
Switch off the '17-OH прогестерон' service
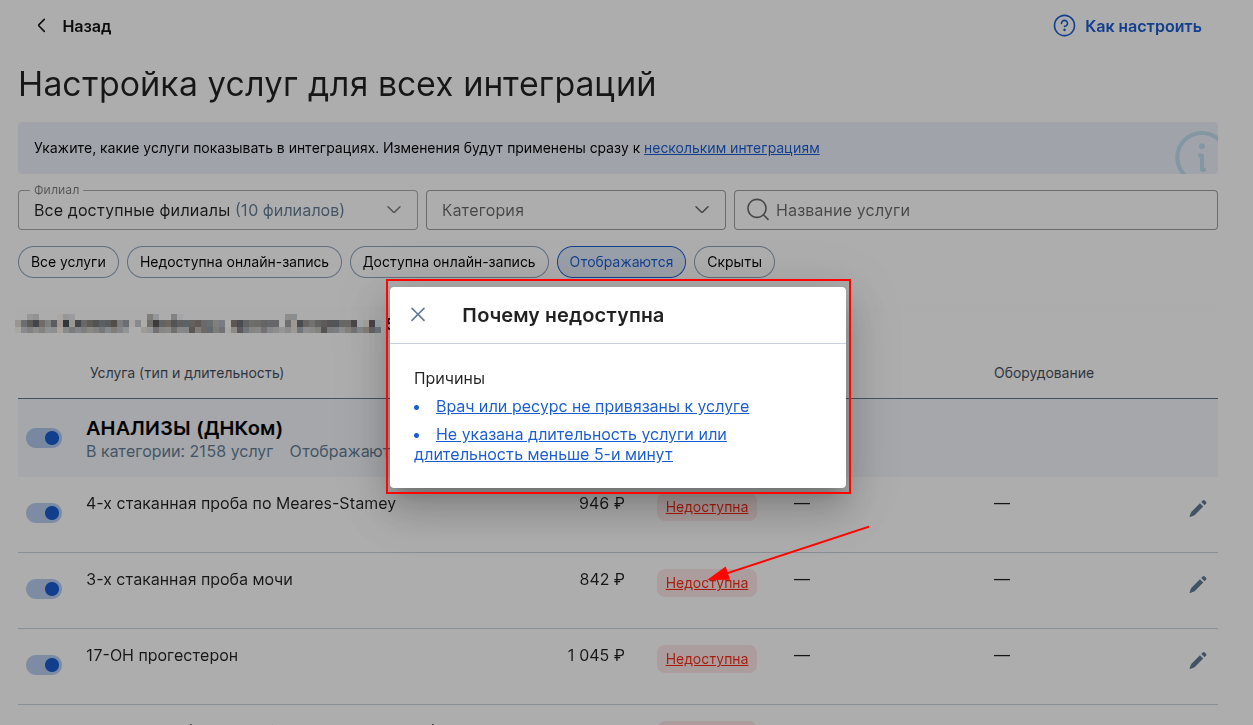coord(44,665)
